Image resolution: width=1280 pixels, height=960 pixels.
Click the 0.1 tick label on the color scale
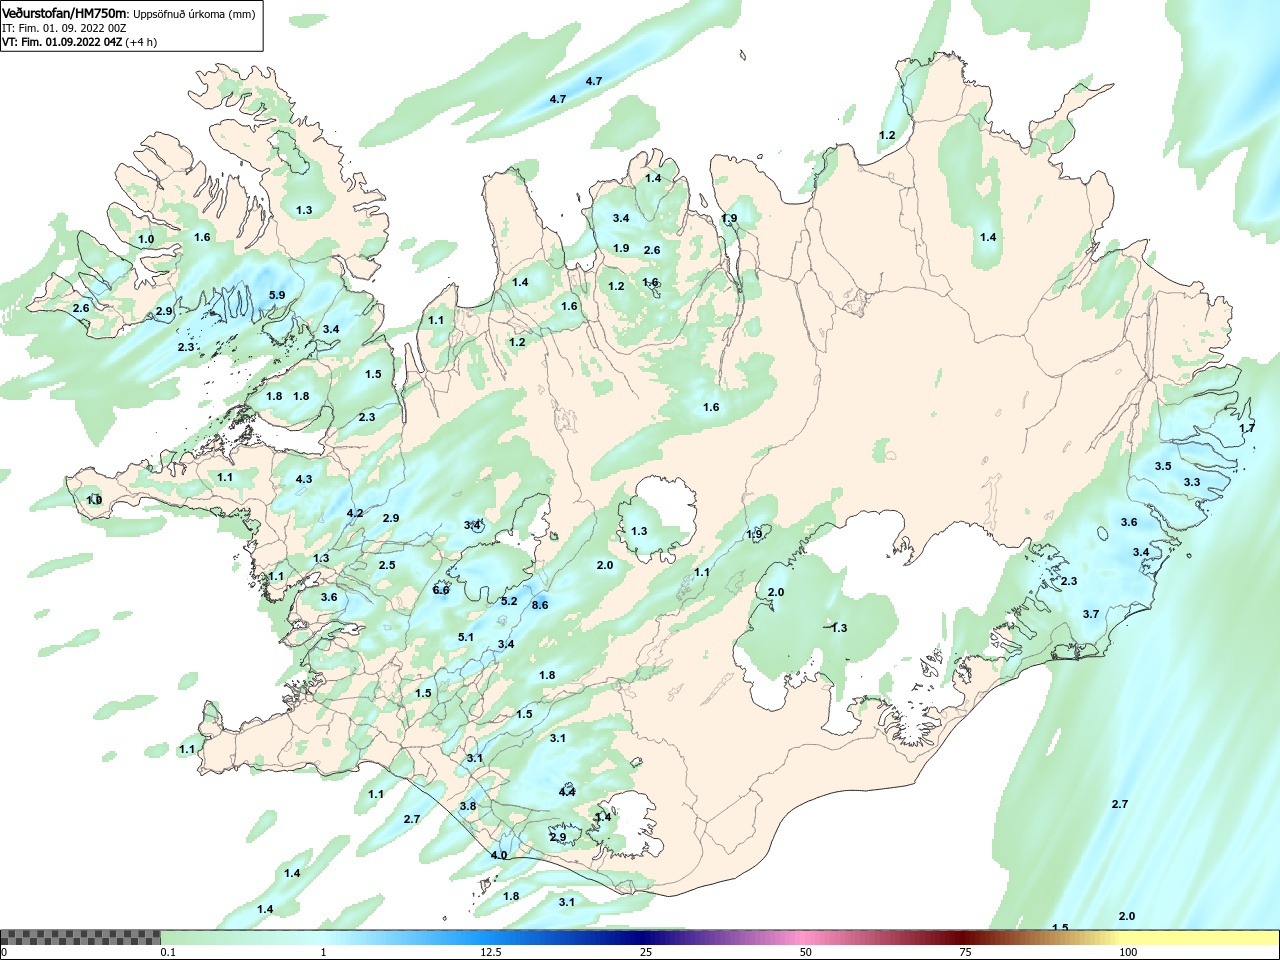(168, 953)
